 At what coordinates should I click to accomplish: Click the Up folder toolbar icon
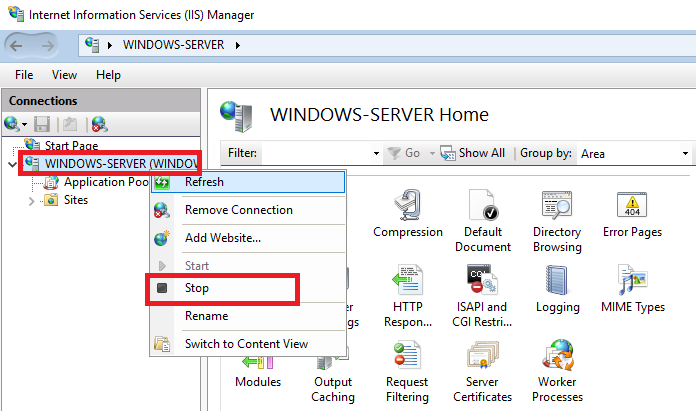point(70,125)
